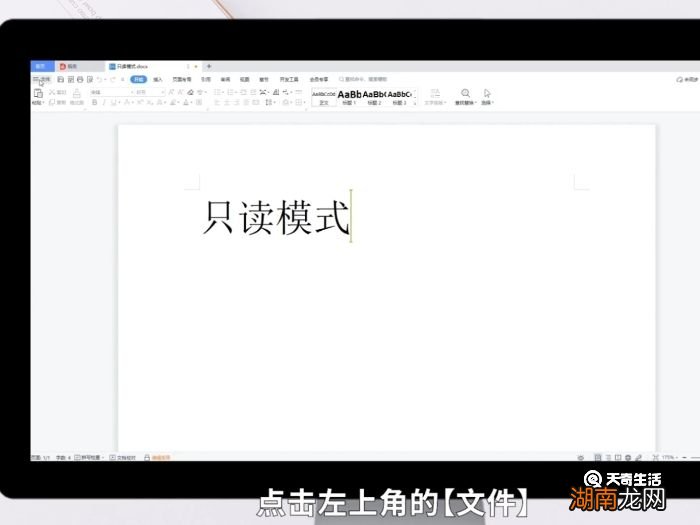The width and height of the screenshot is (700, 525).
Task: Click the Justify alignment icon
Action: [x=246, y=102]
